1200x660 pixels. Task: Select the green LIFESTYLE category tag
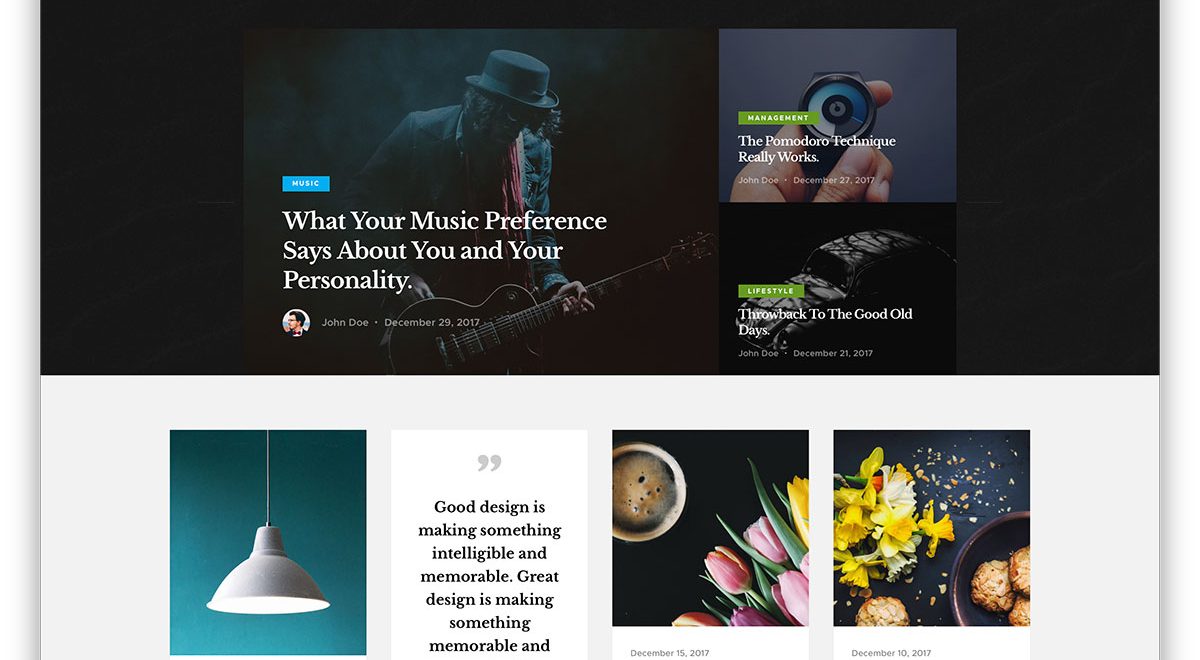point(771,291)
